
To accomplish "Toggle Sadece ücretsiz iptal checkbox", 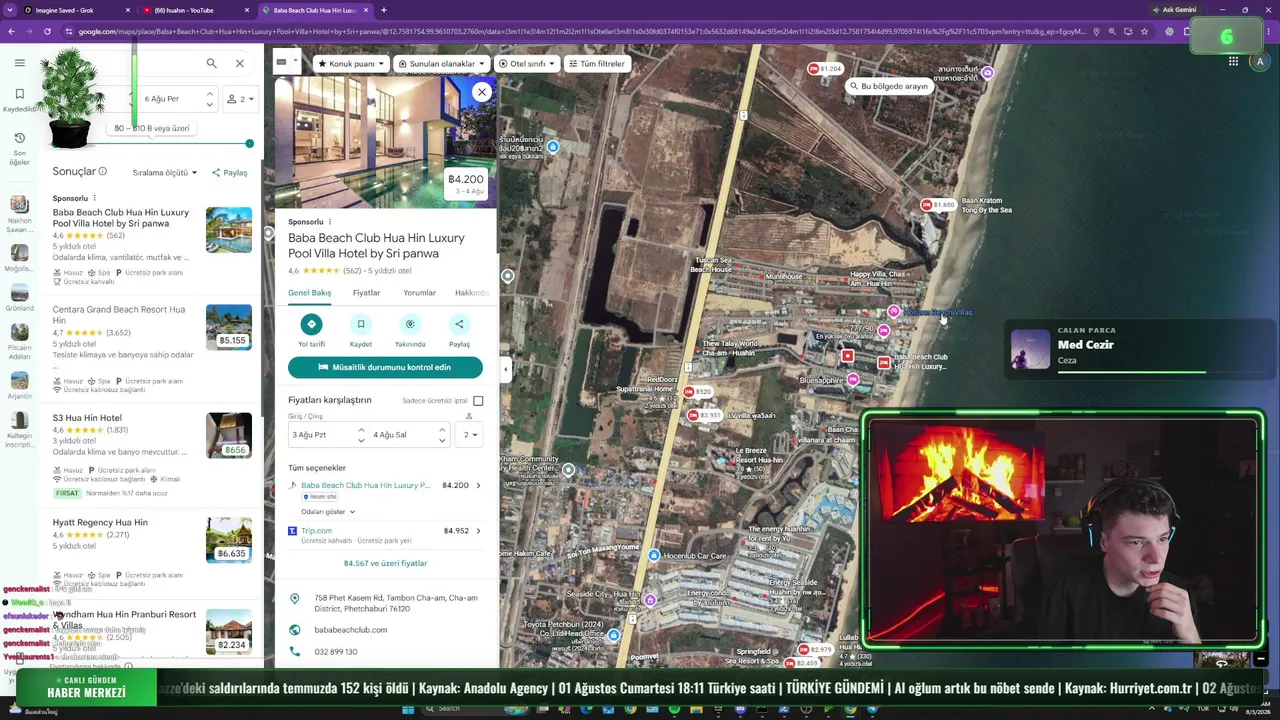I will tap(478, 401).
